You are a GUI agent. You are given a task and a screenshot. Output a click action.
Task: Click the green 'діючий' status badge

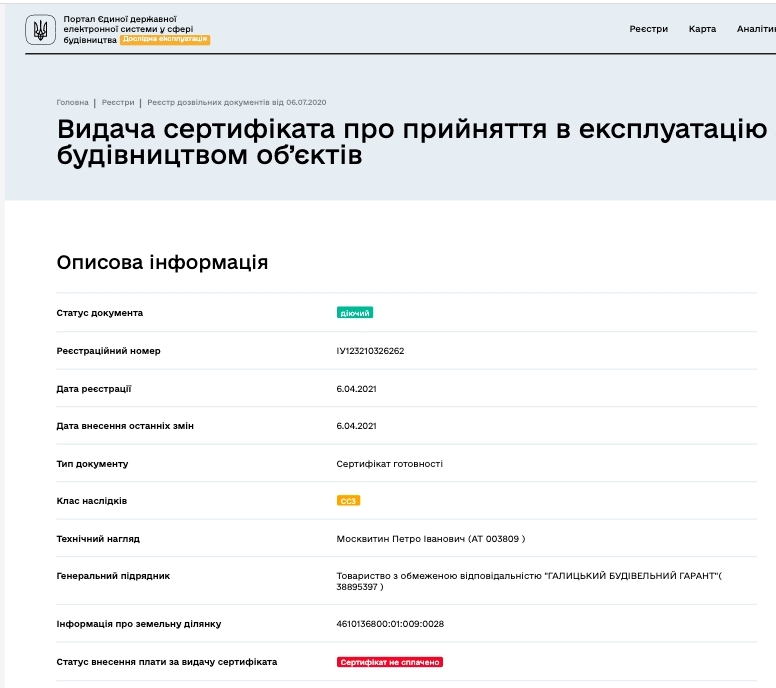click(x=355, y=313)
